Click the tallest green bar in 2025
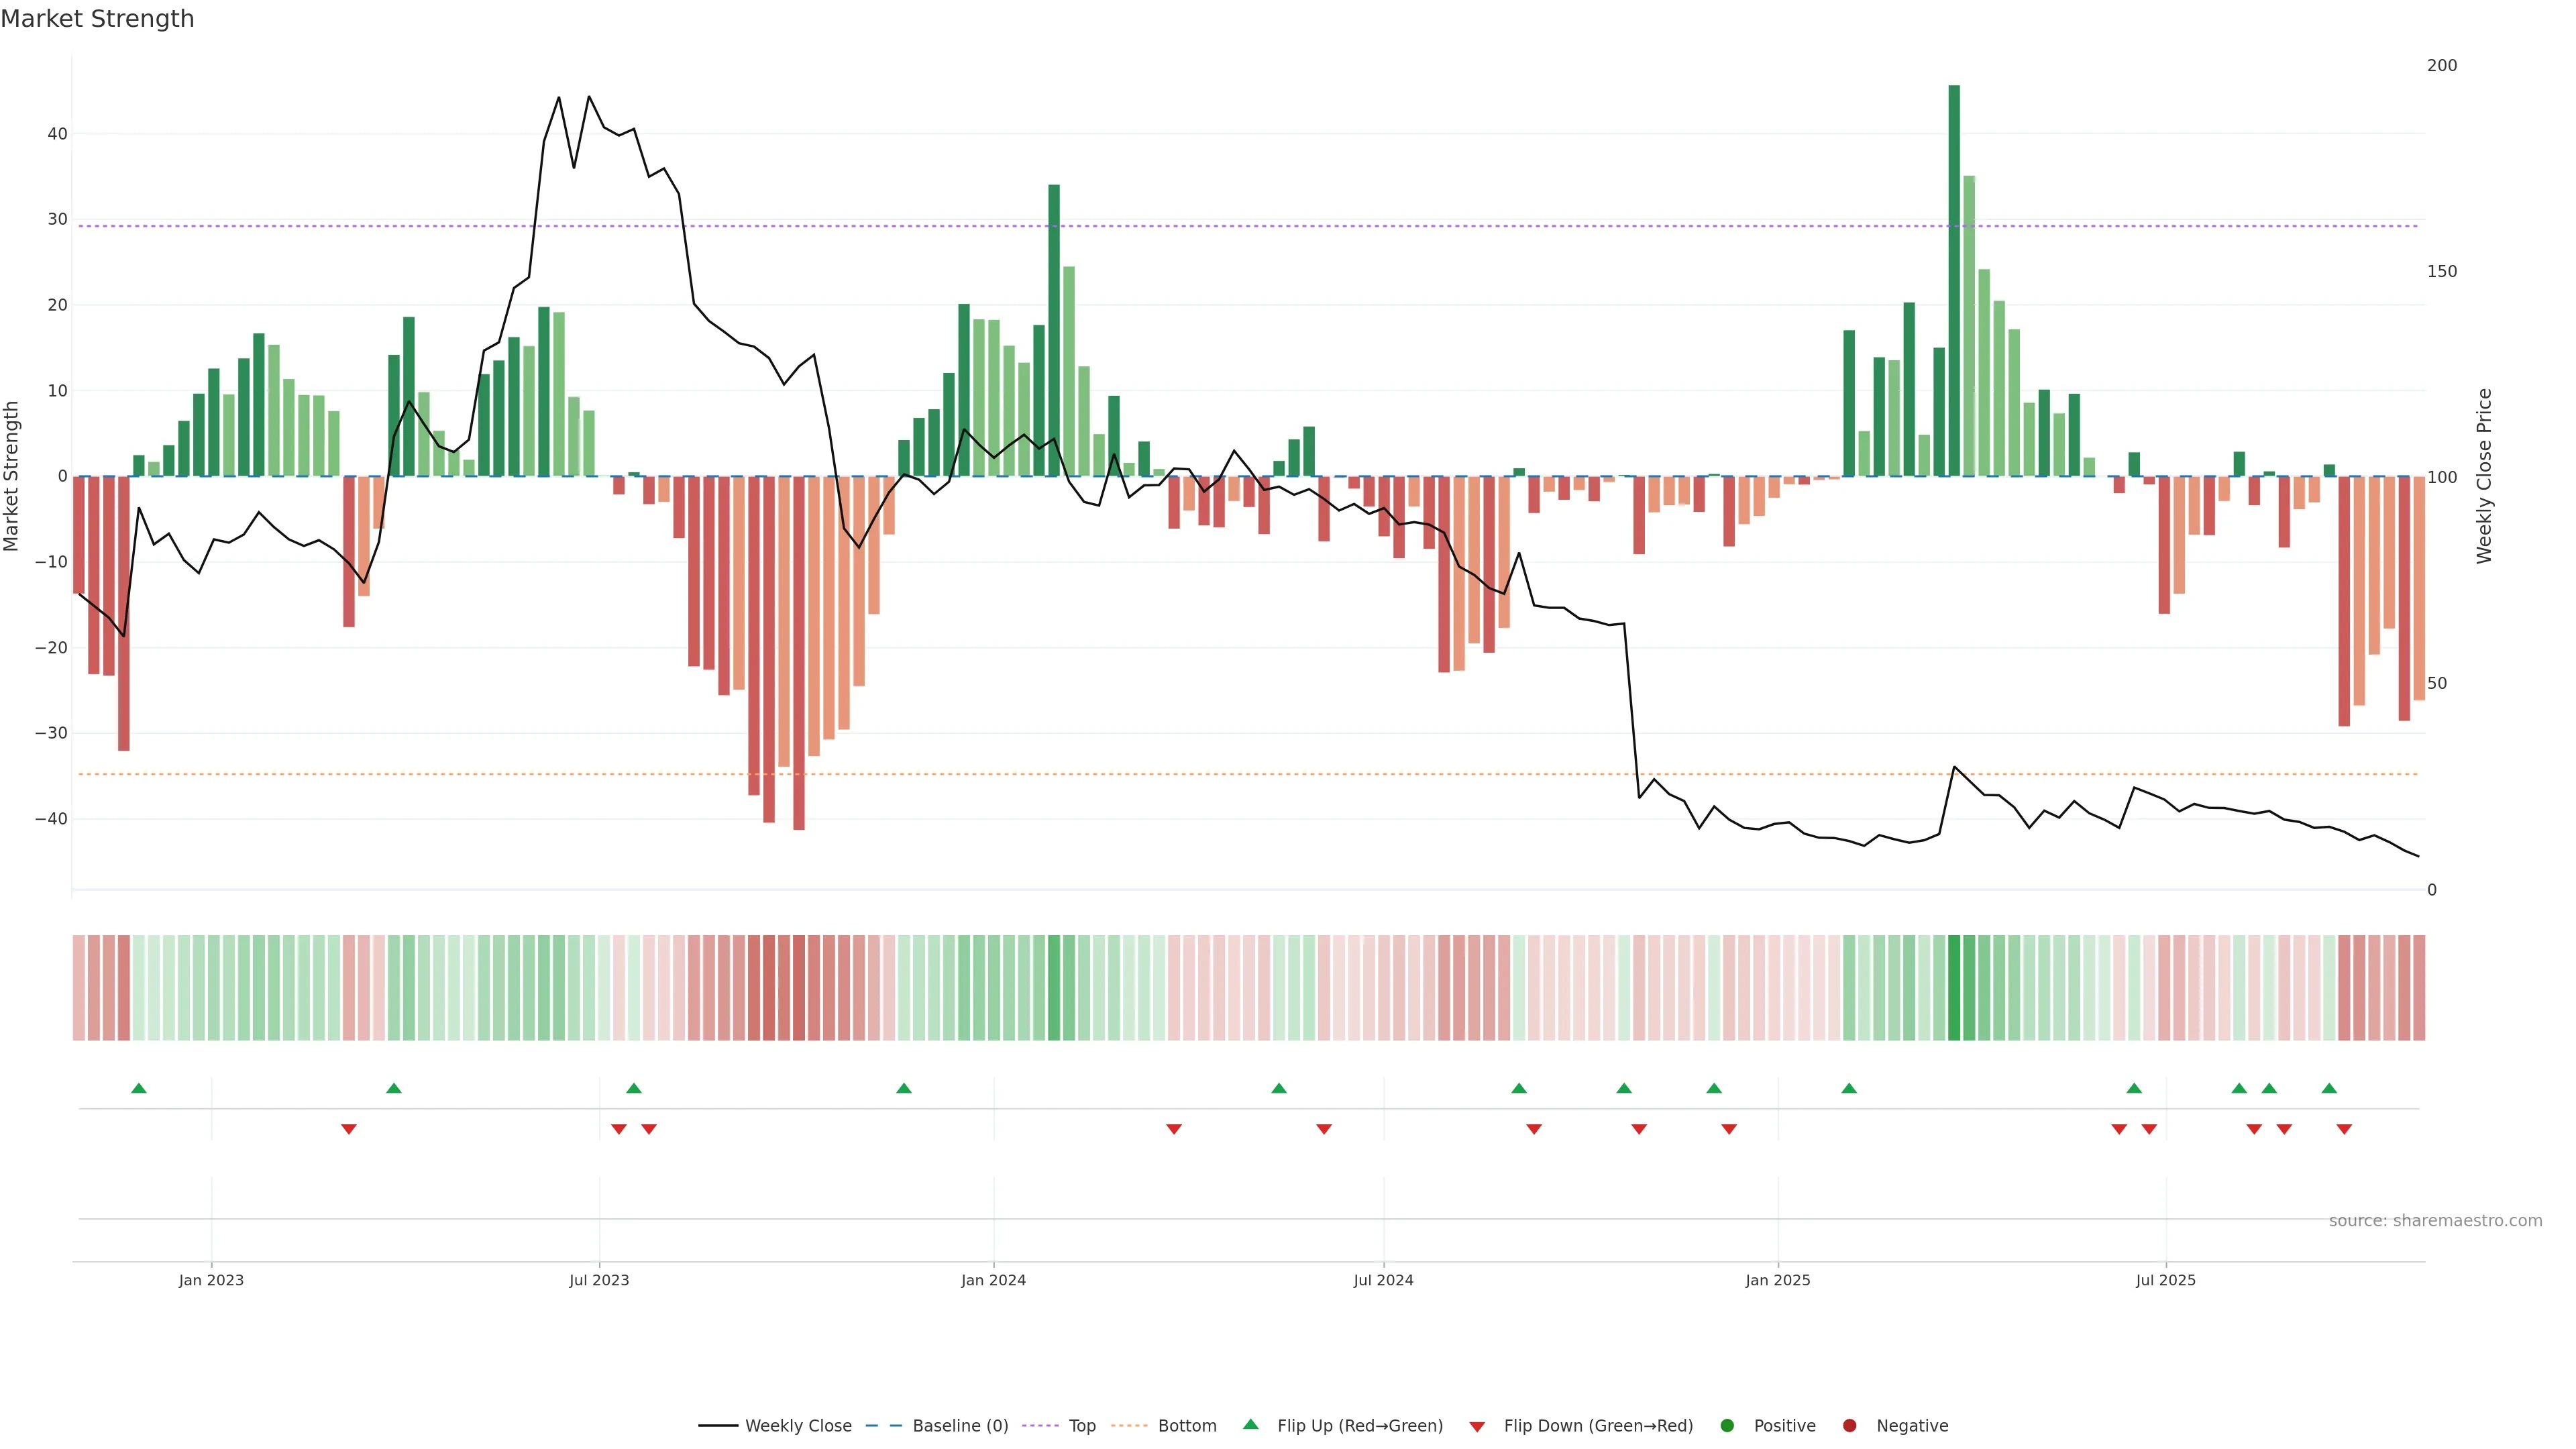 [x=1954, y=280]
